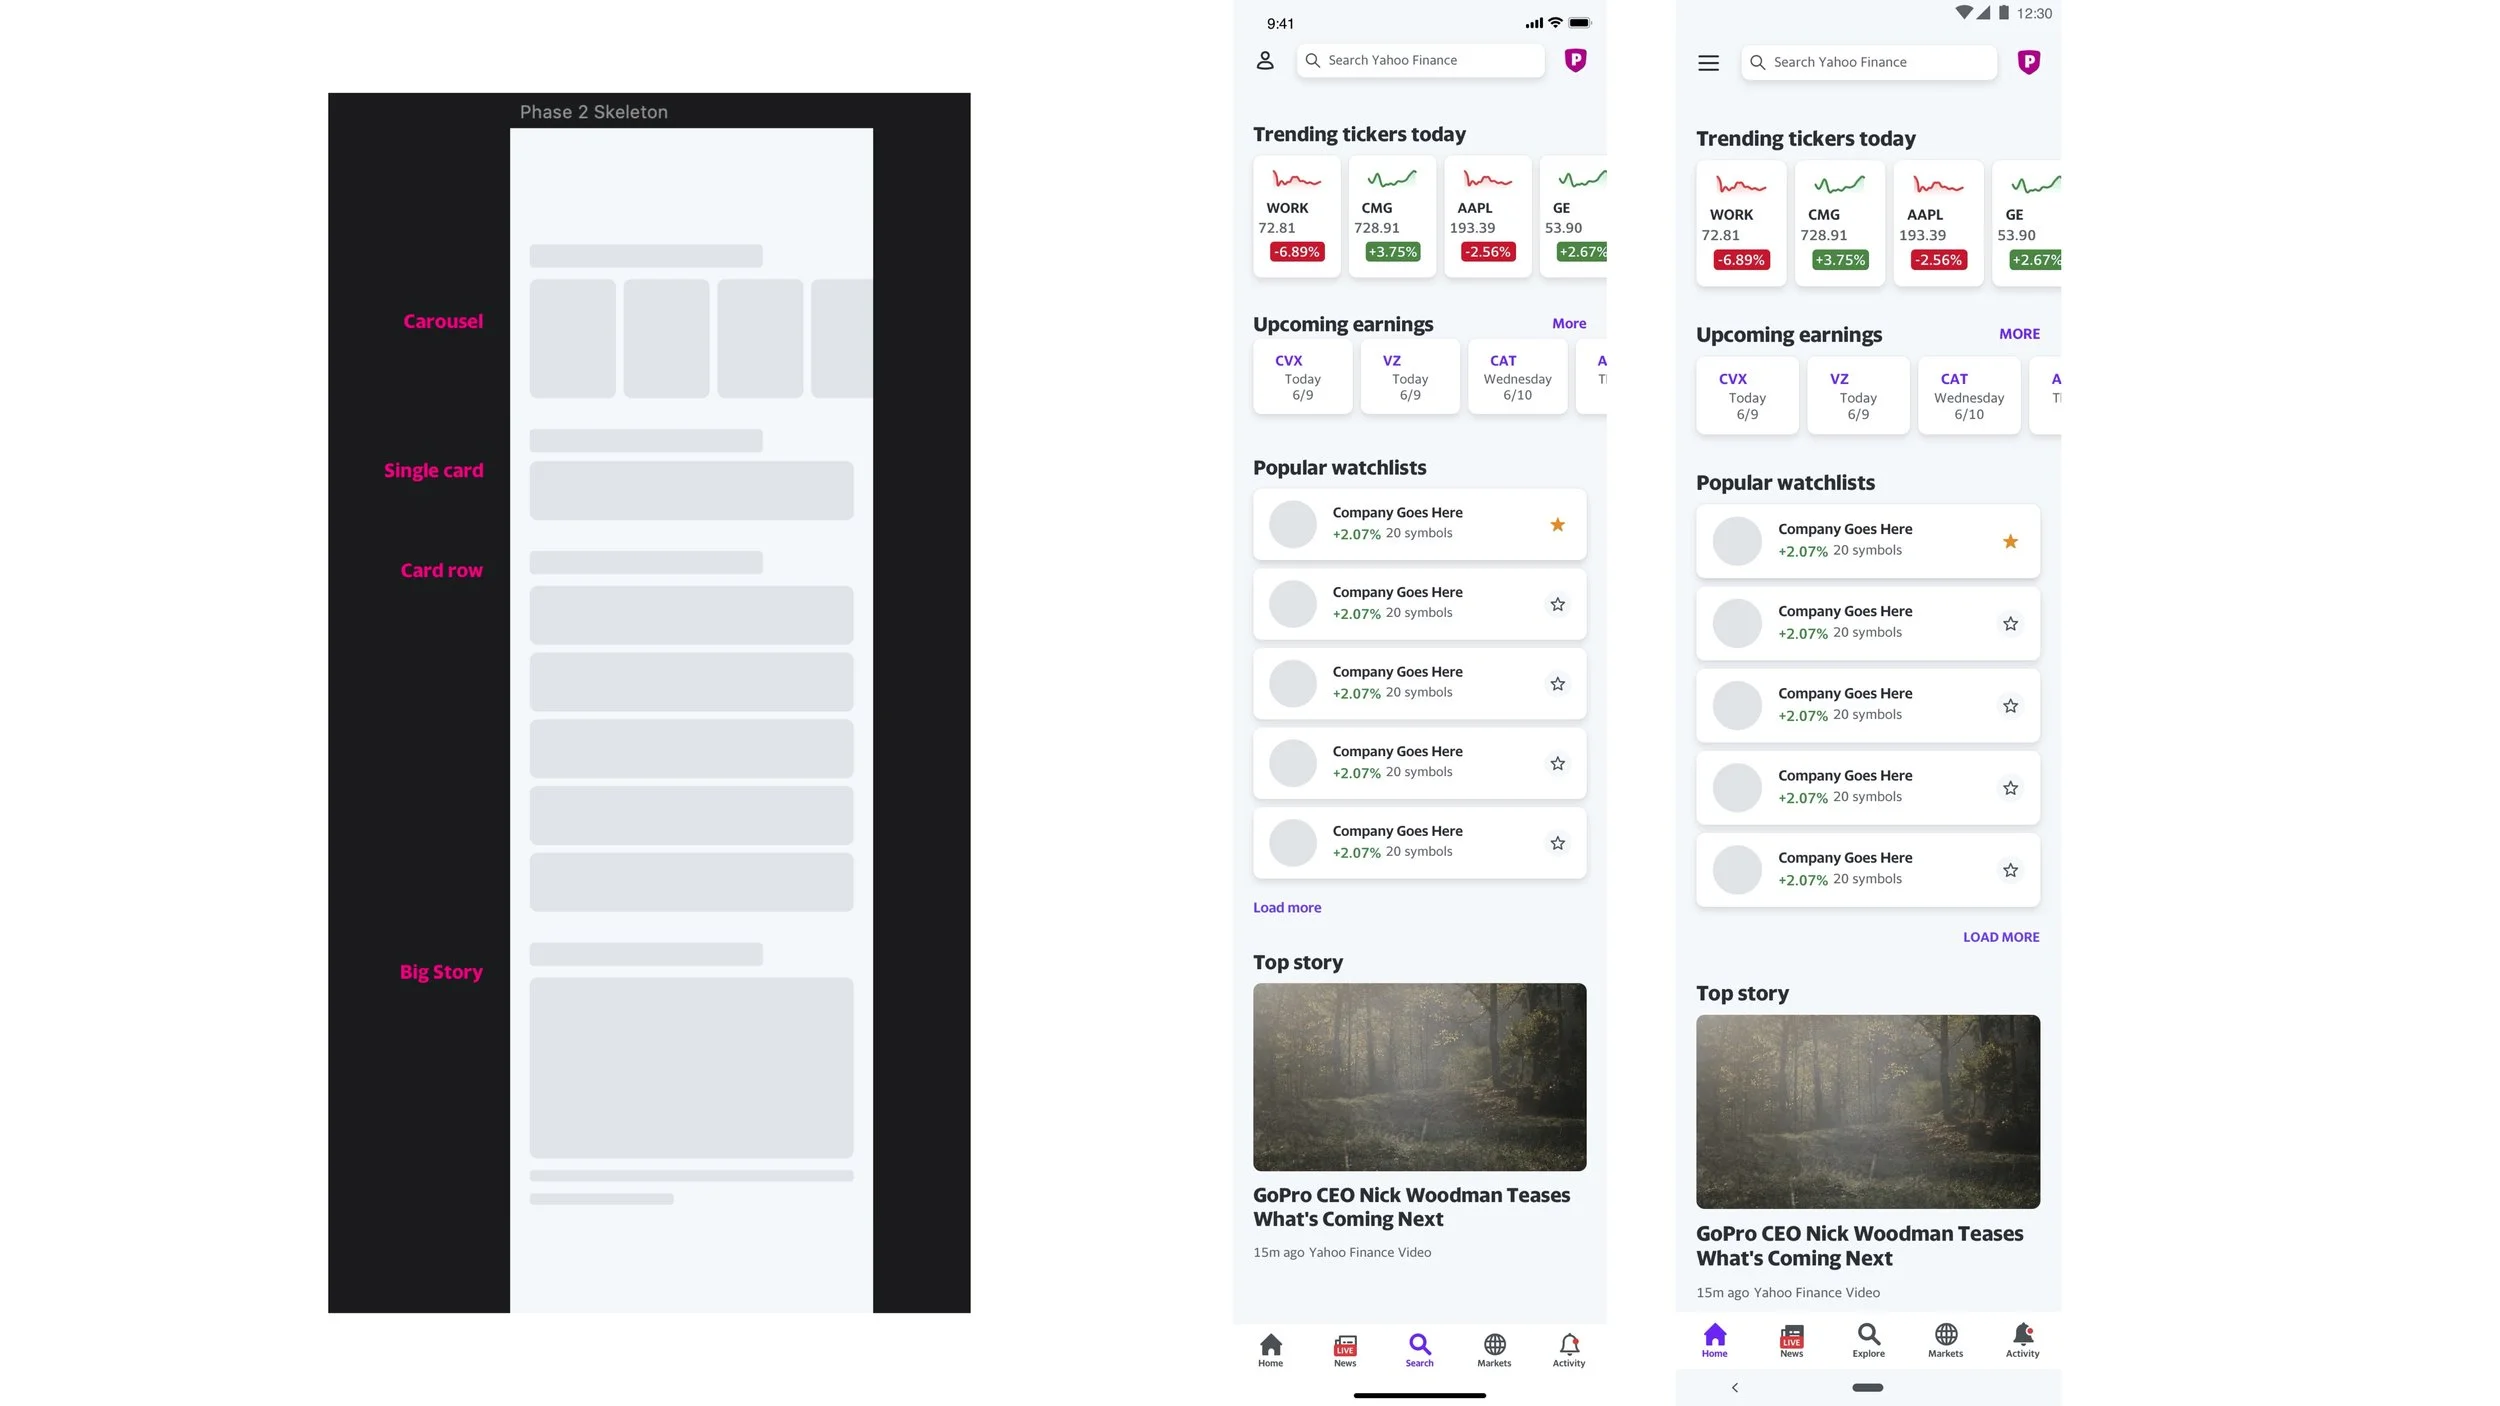Star the last watchlist in Android mockup
The width and height of the screenshot is (2500, 1406).
point(2010,870)
